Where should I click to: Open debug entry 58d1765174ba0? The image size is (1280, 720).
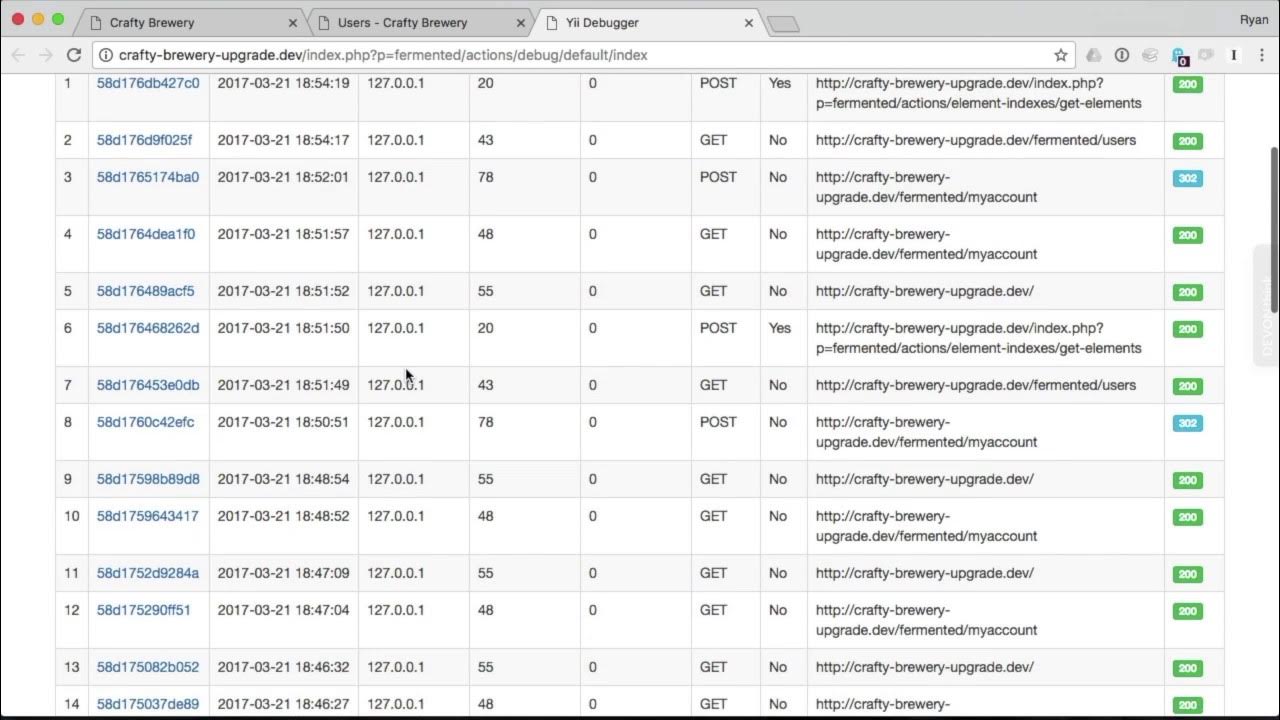point(148,177)
